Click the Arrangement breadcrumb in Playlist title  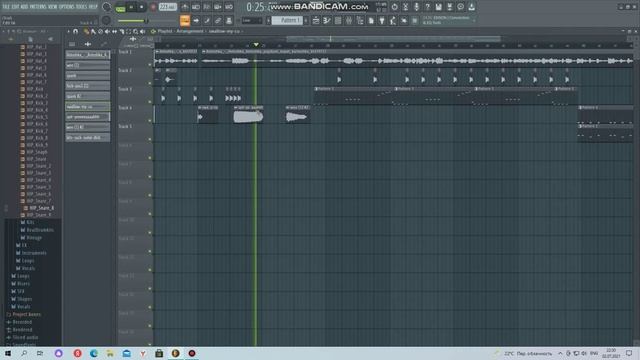pos(190,31)
